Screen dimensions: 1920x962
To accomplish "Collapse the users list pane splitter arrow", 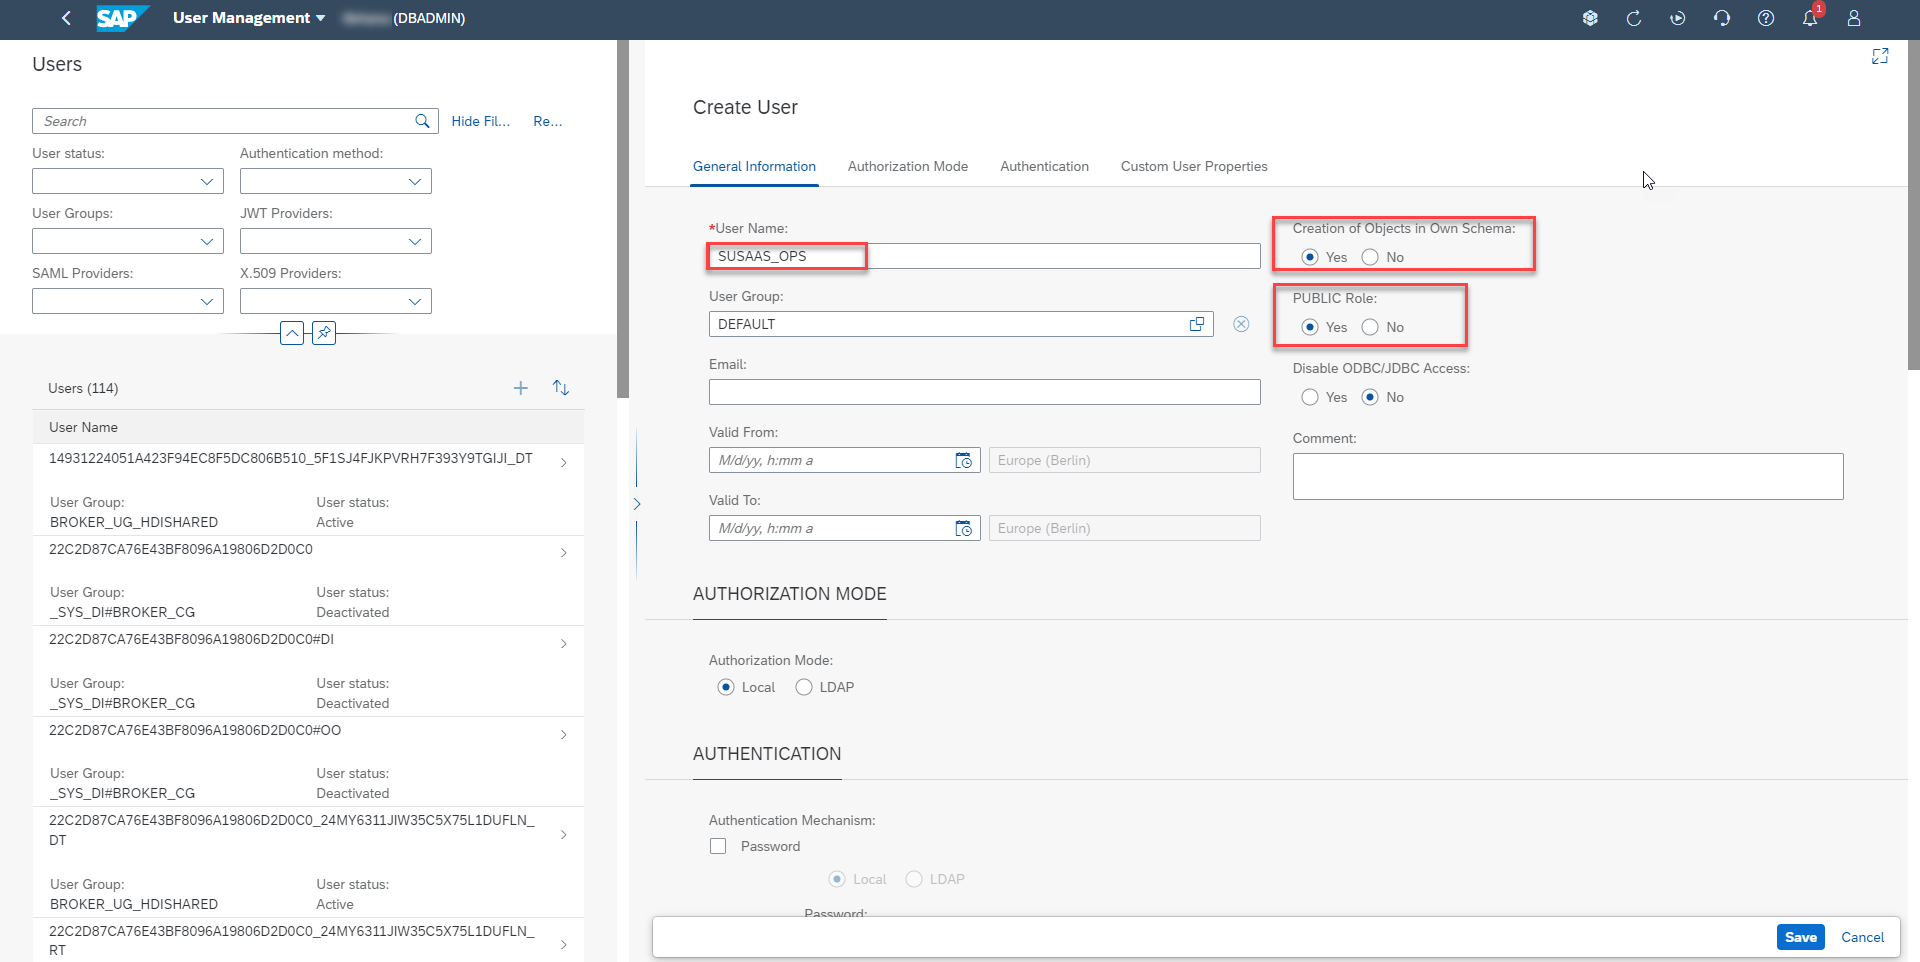I will point(637,504).
